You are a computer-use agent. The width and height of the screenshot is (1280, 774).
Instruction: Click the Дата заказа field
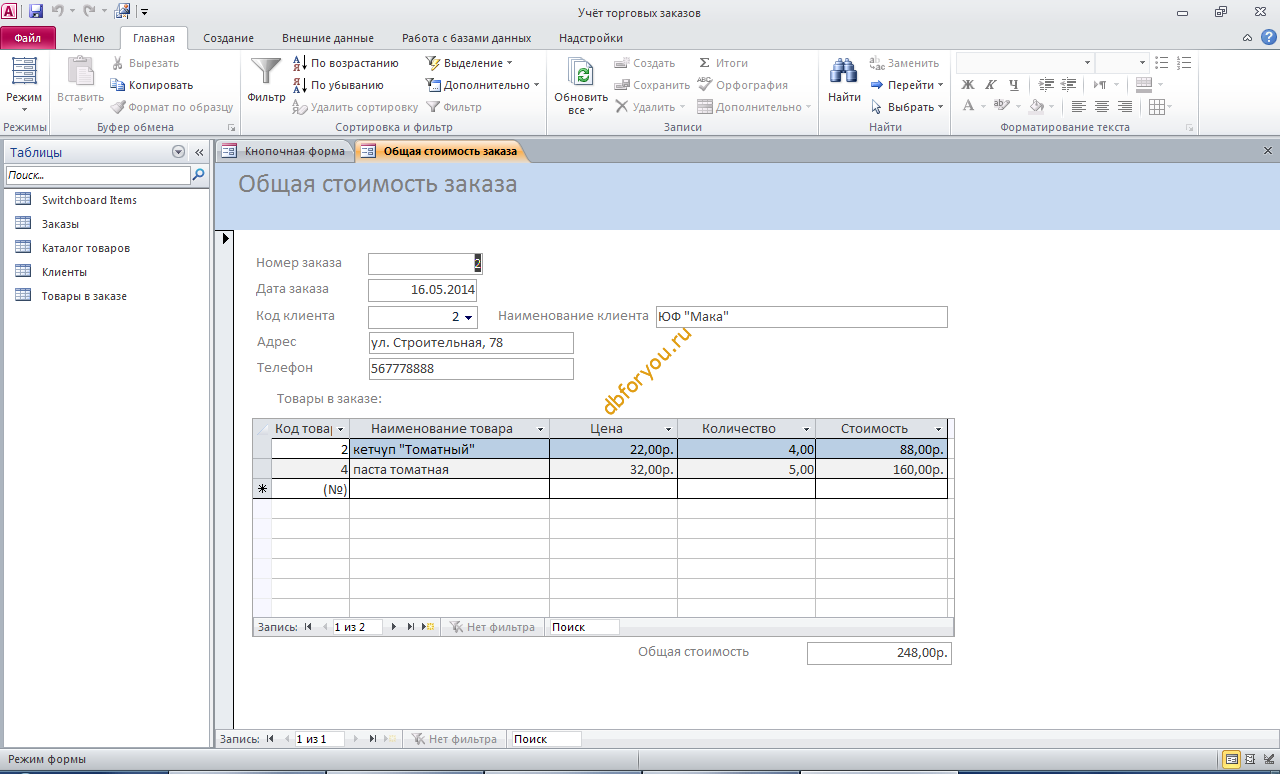422,290
